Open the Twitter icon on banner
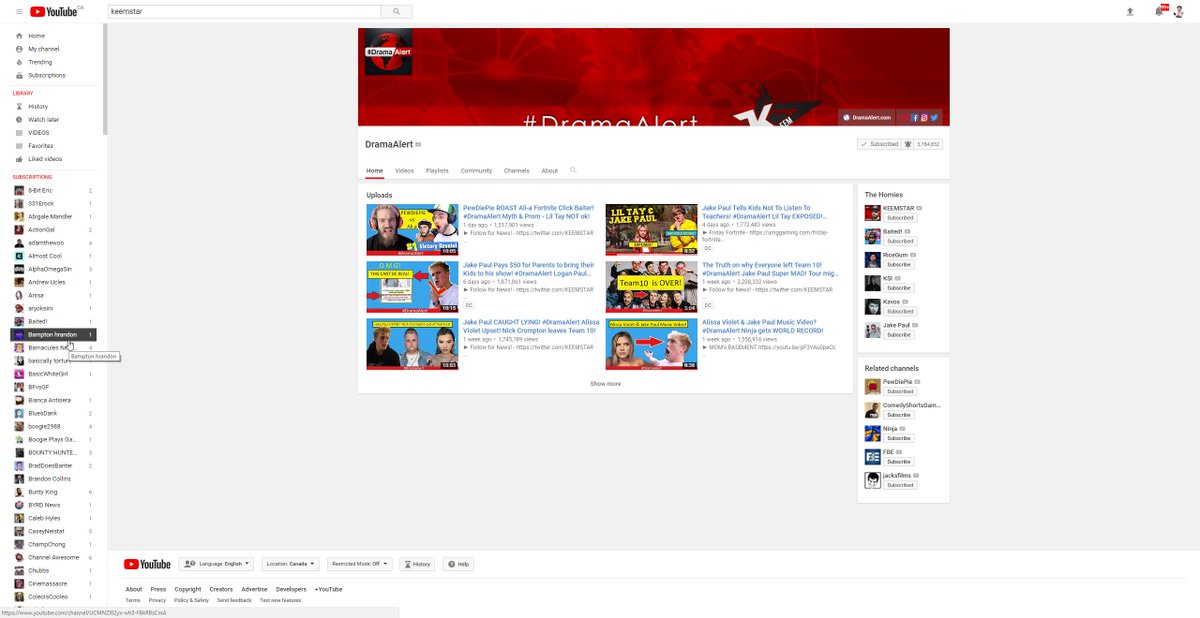Screen dimensions: 1200x618 (935, 118)
